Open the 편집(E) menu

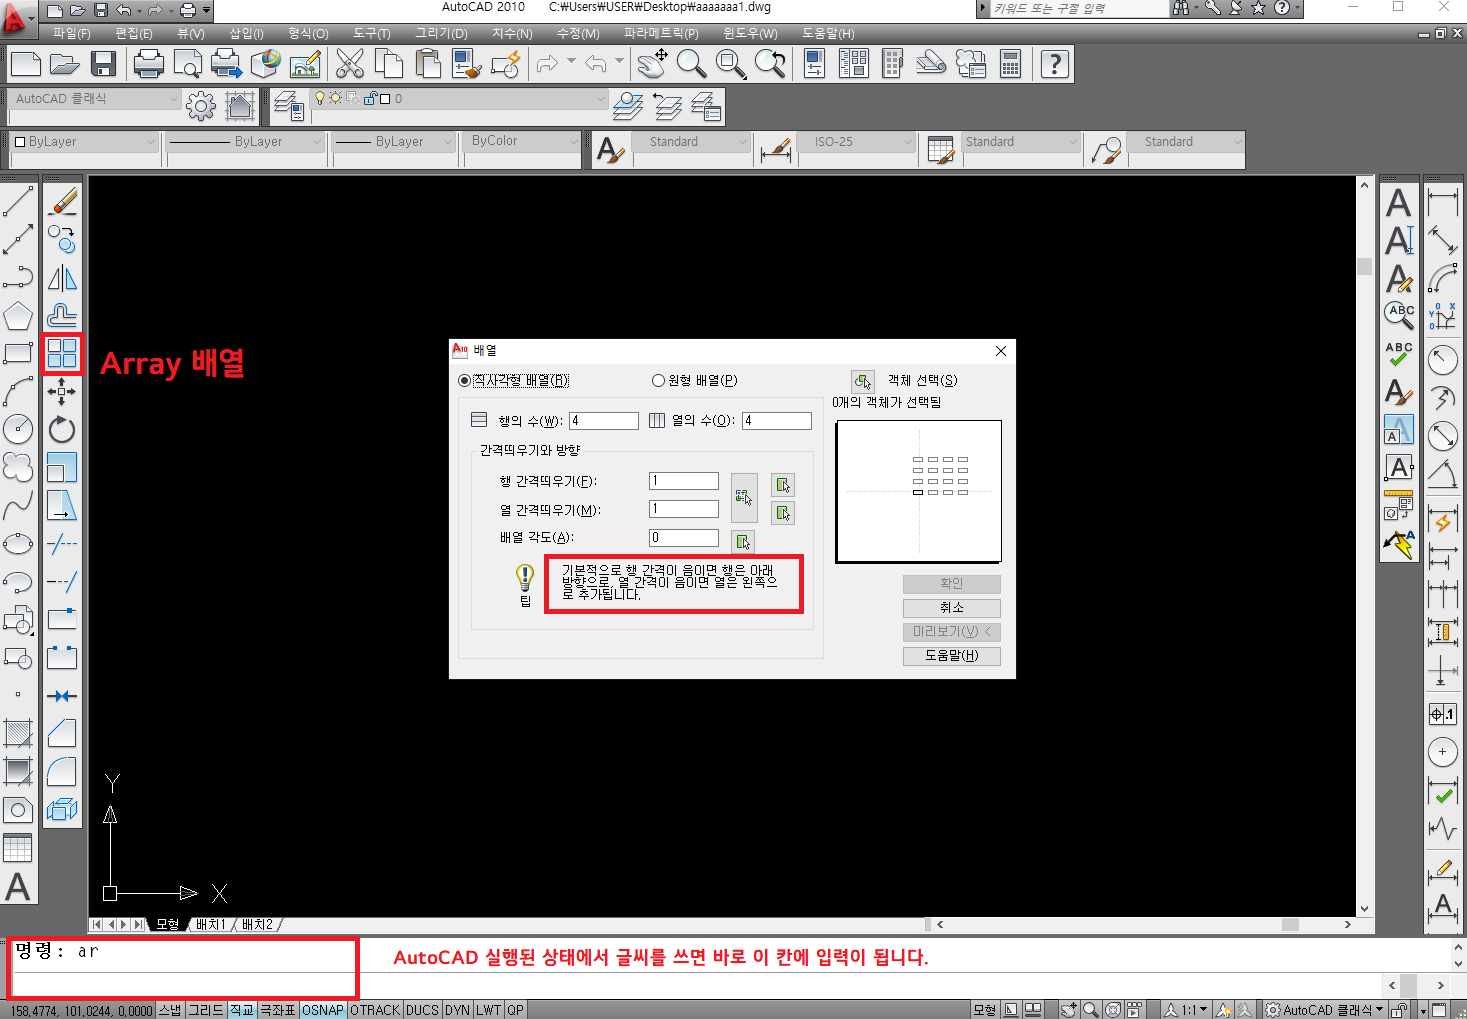133,33
